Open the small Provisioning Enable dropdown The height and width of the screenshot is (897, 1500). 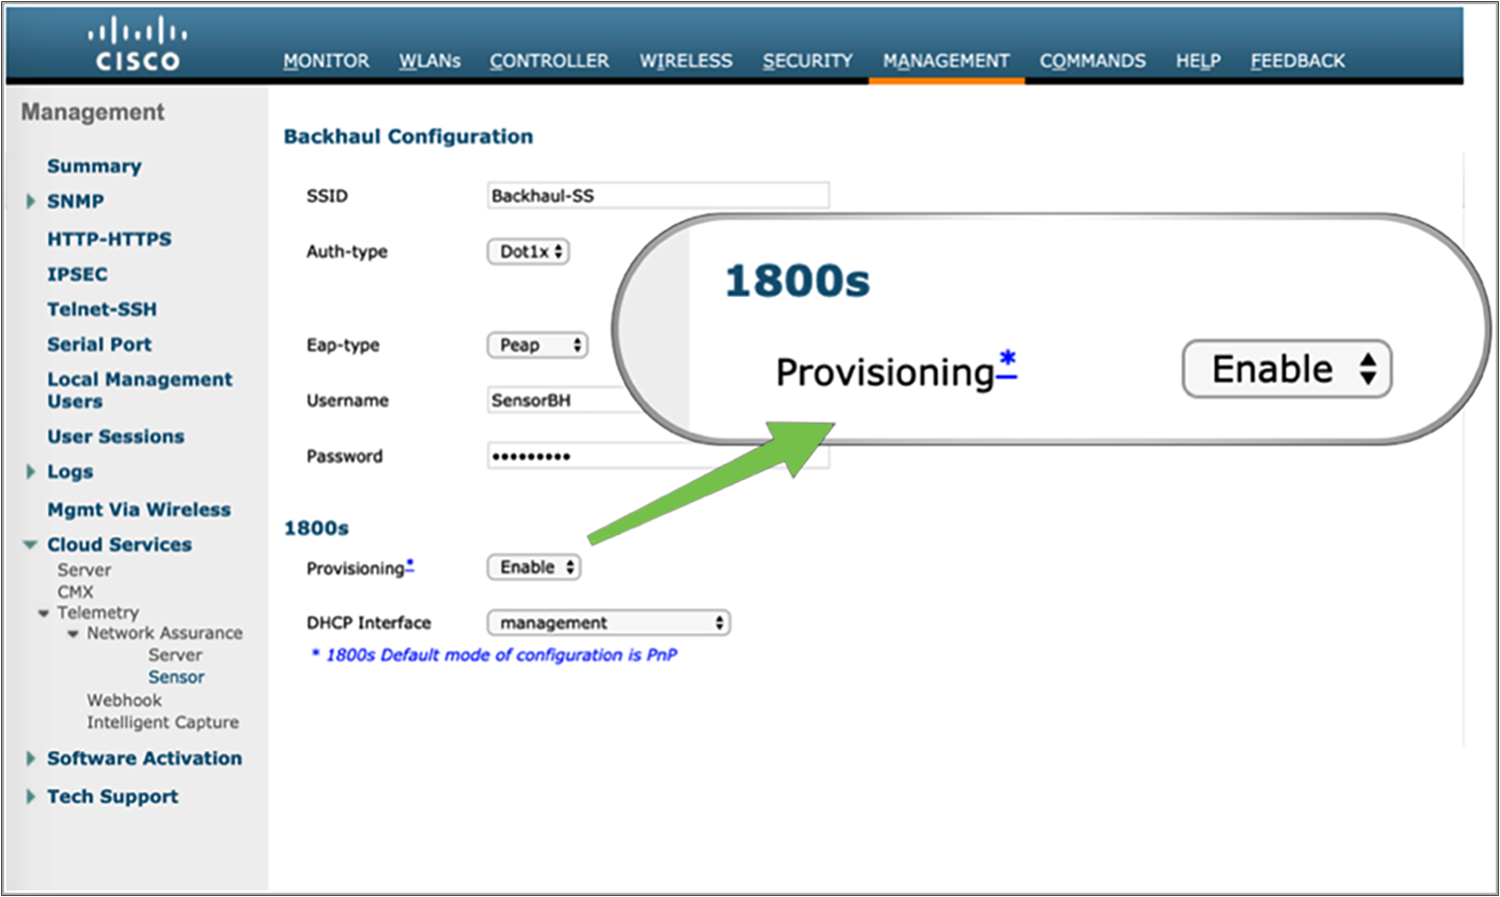[534, 567]
